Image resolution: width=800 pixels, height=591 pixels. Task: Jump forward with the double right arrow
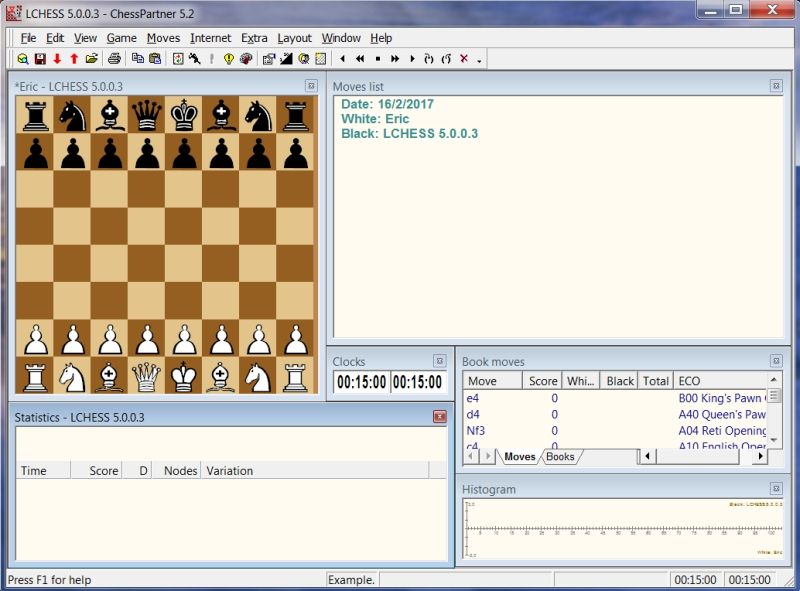click(395, 59)
